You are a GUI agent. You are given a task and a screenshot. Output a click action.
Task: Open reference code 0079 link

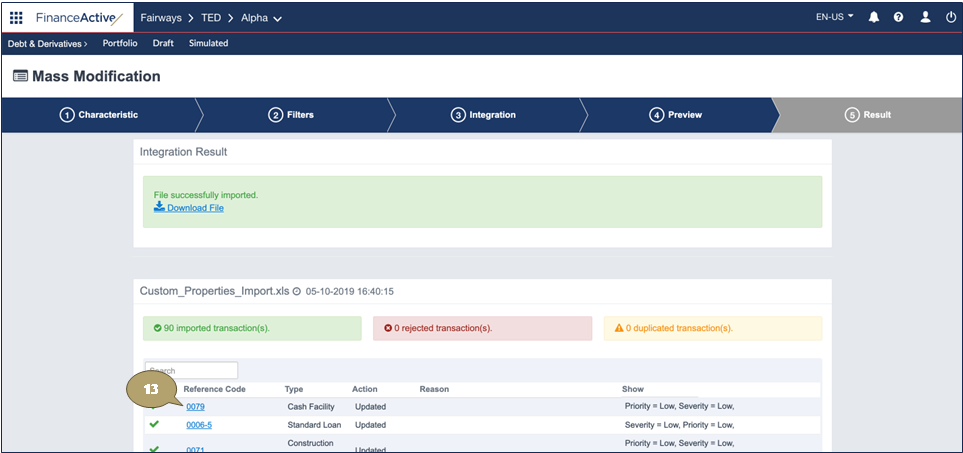tap(195, 407)
